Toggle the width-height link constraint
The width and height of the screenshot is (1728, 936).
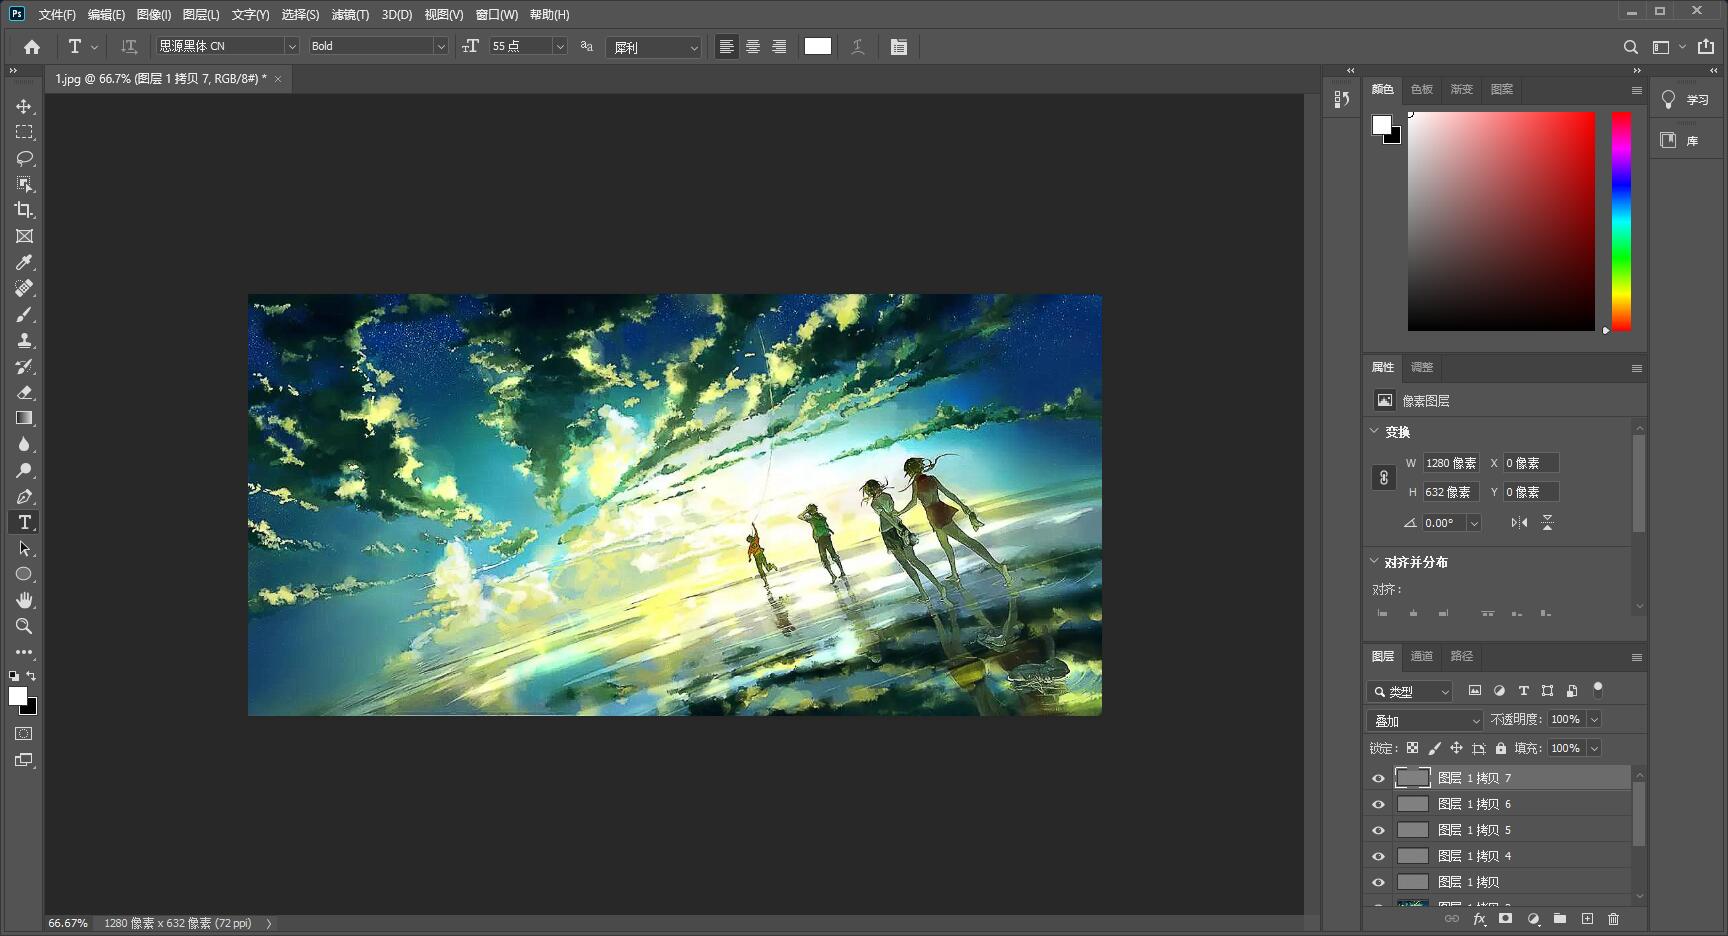click(x=1383, y=478)
